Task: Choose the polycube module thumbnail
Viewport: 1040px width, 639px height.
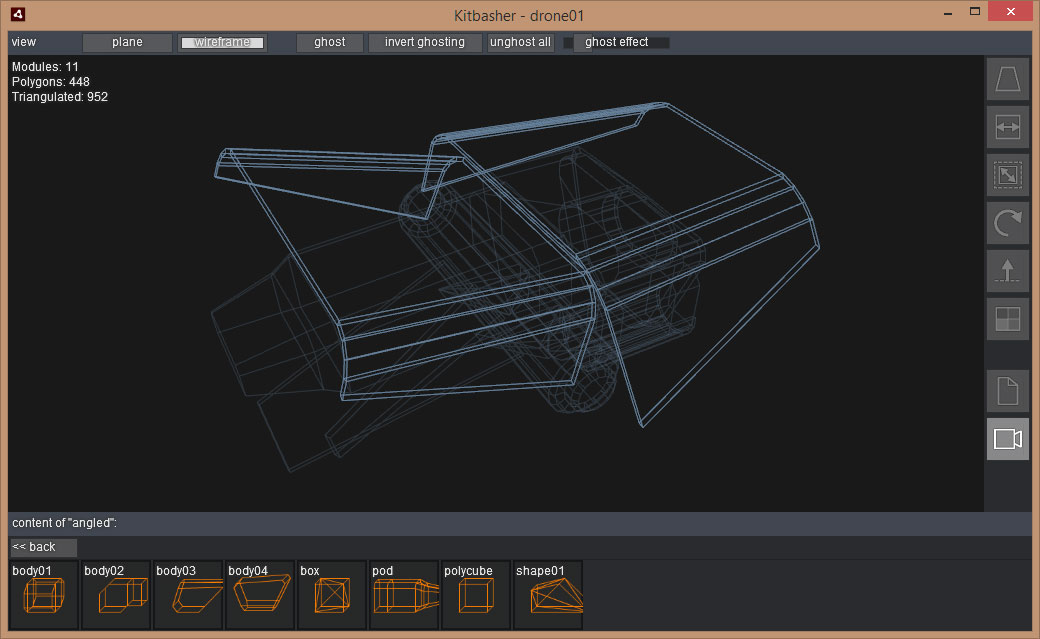Action: tap(476, 595)
